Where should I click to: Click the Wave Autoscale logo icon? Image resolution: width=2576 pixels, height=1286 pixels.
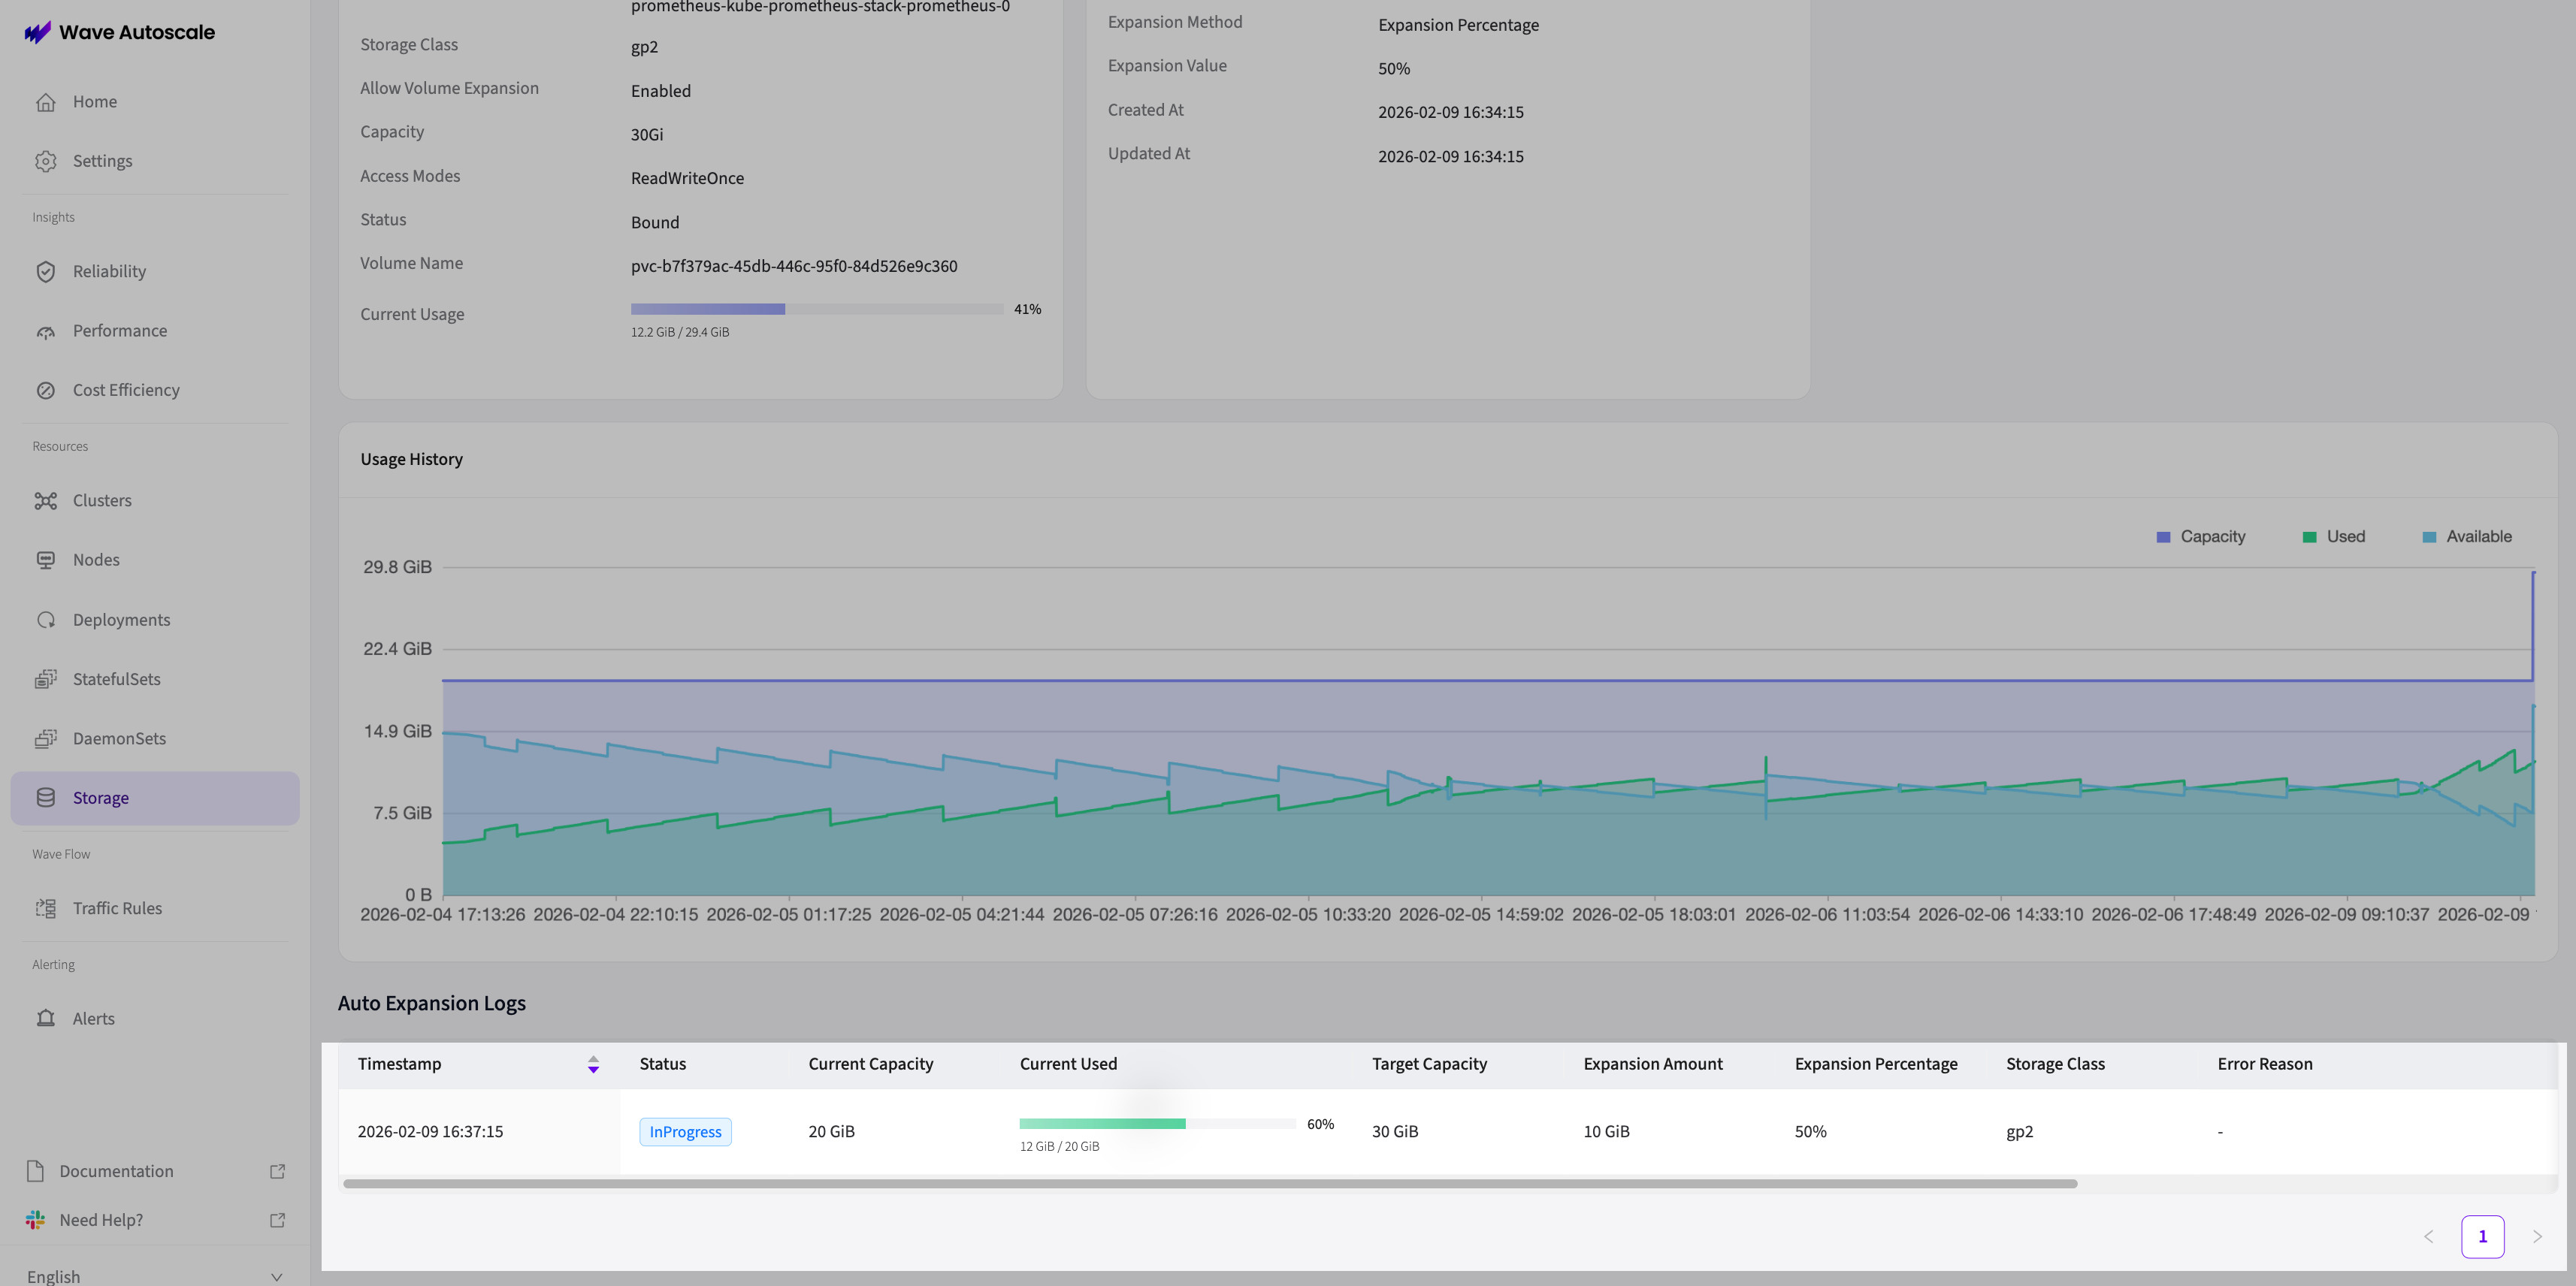tap(37, 32)
